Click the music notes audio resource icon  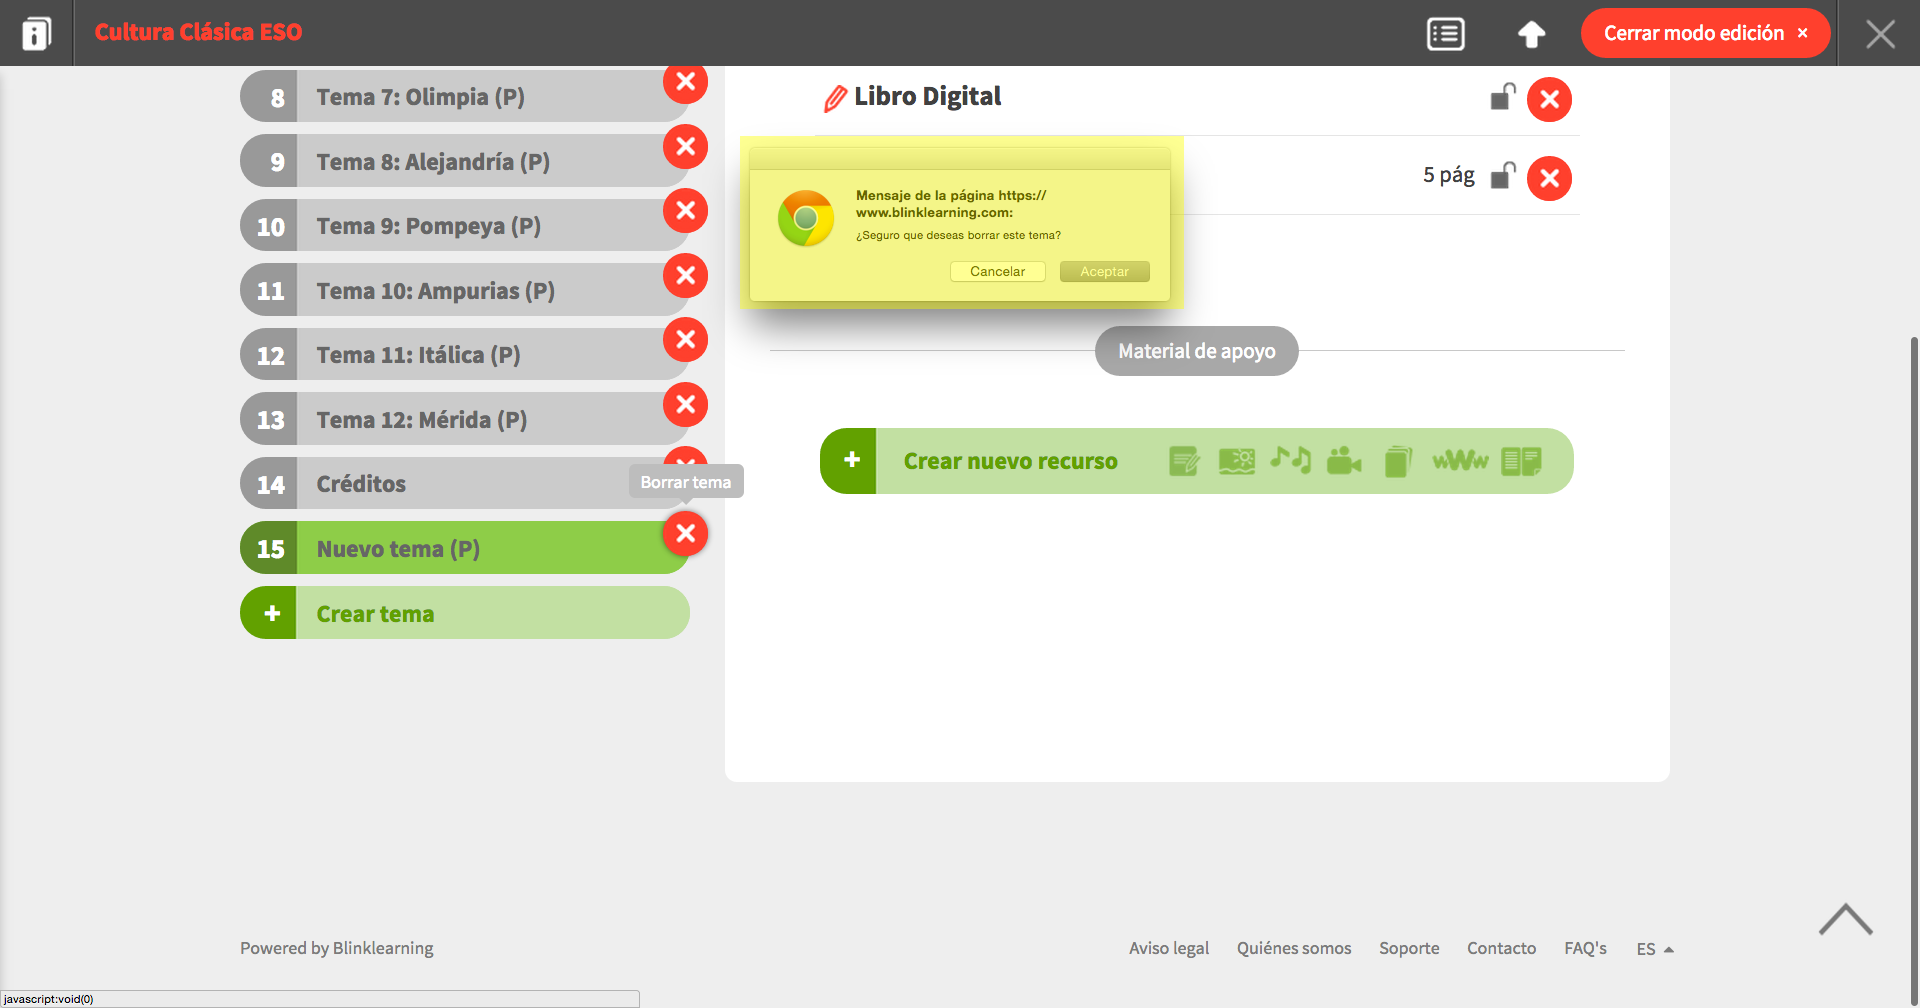[x=1290, y=460]
